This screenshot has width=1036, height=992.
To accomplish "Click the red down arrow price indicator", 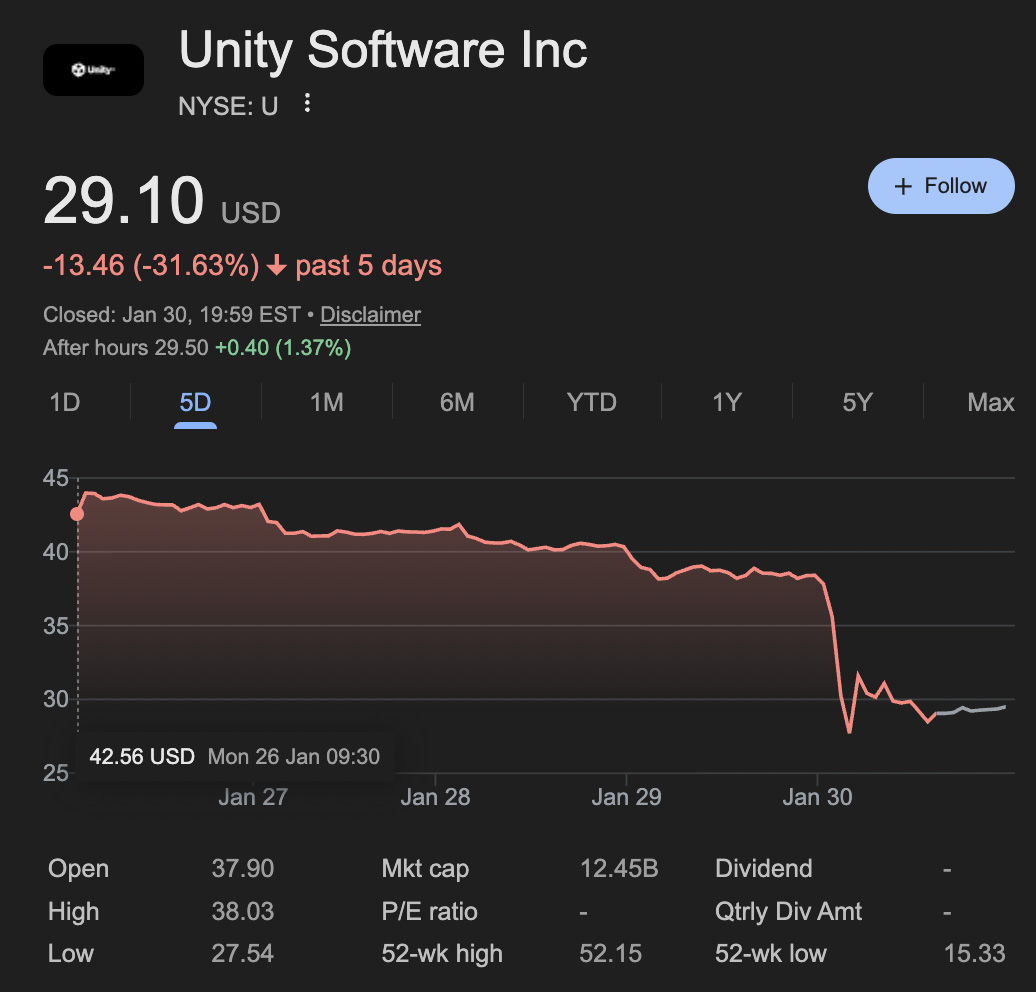I will (277, 267).
